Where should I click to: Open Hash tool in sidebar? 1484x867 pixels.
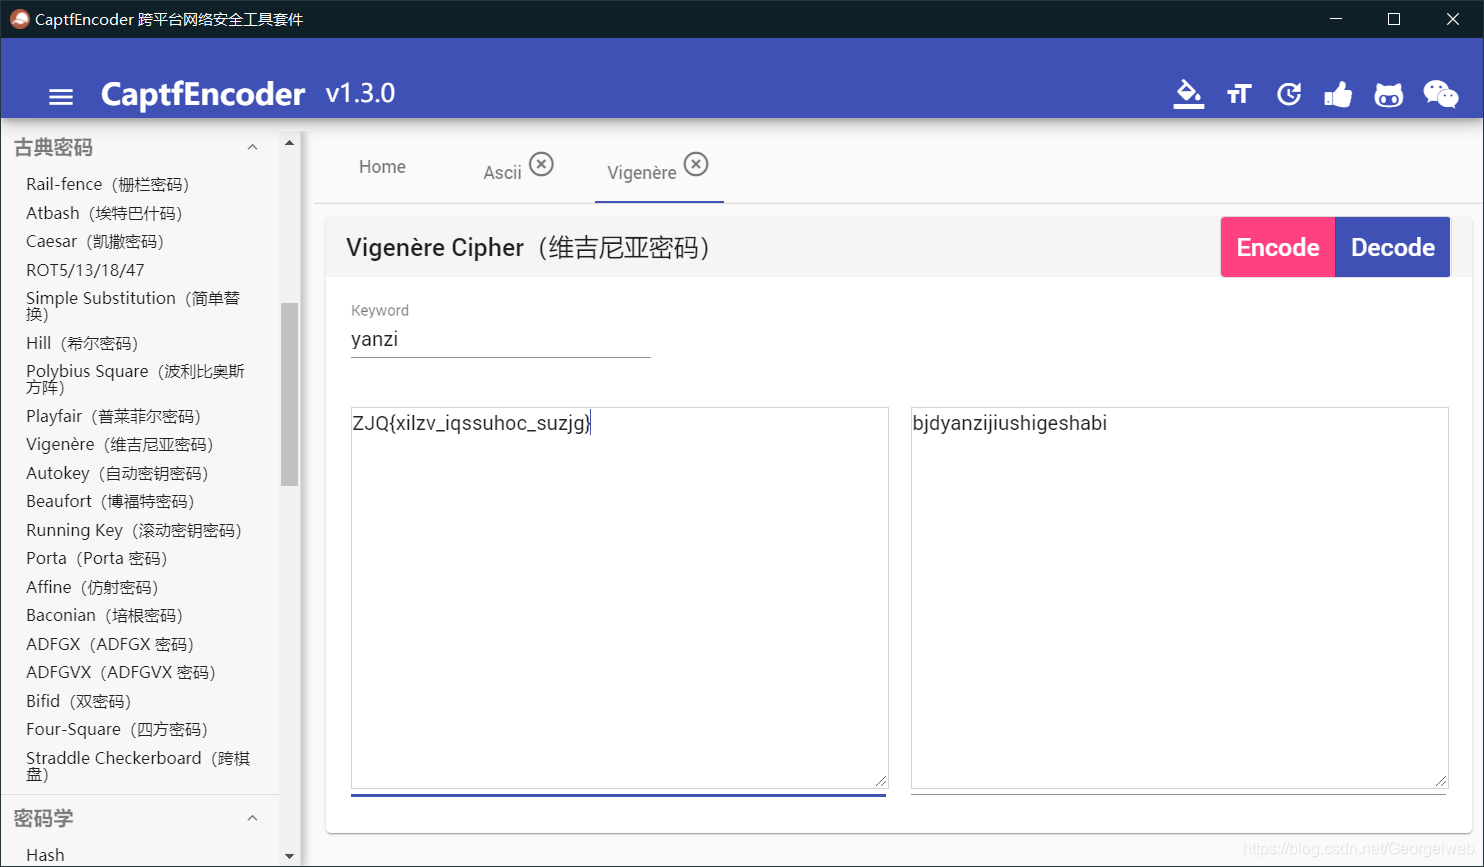pos(45,855)
